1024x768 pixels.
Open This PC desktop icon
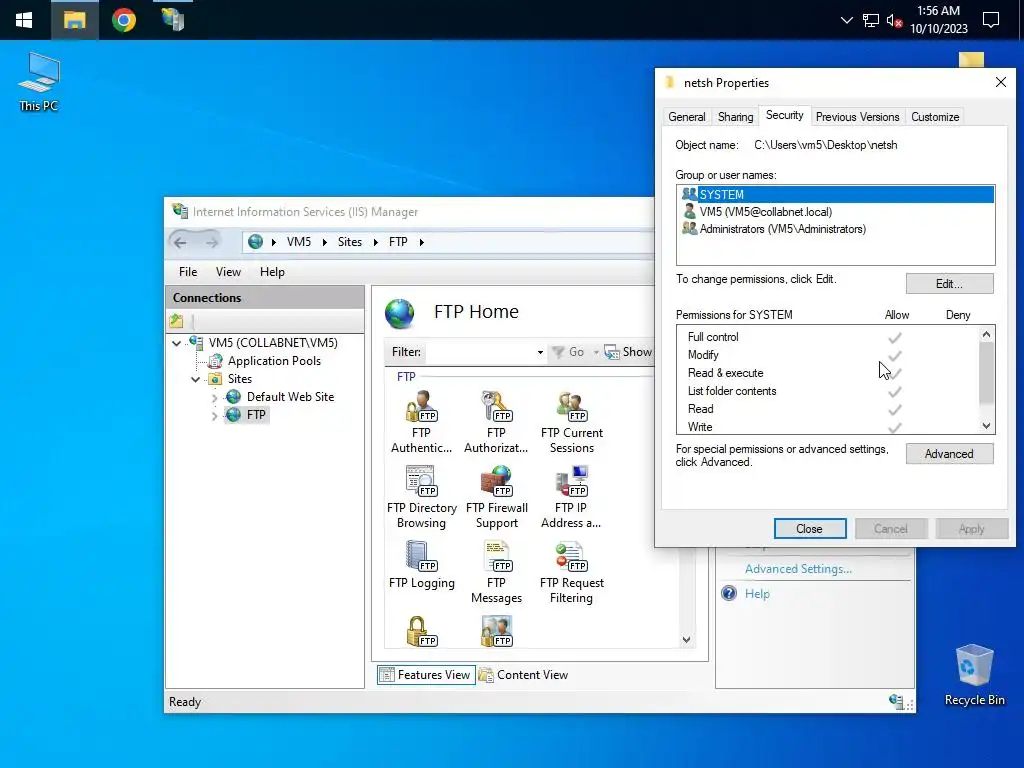pos(39,82)
